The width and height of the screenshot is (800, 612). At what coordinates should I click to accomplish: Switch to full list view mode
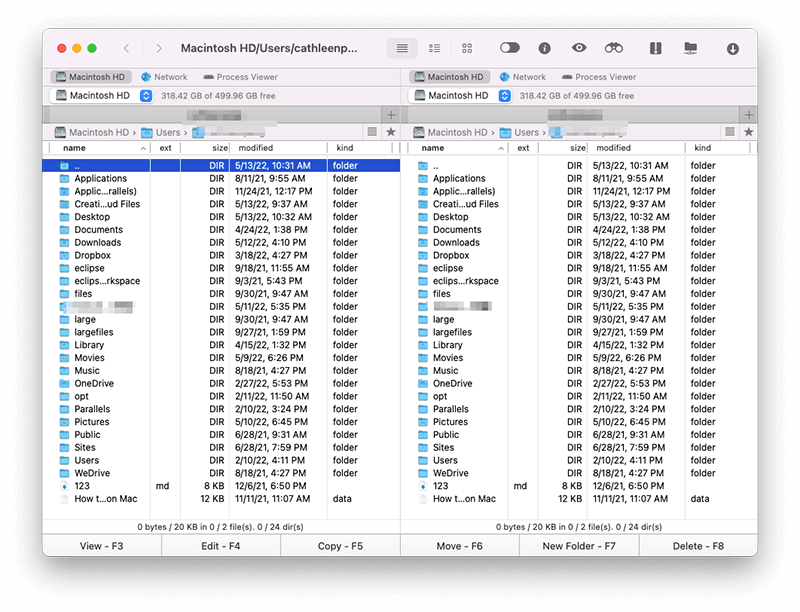pyautogui.click(x=402, y=48)
